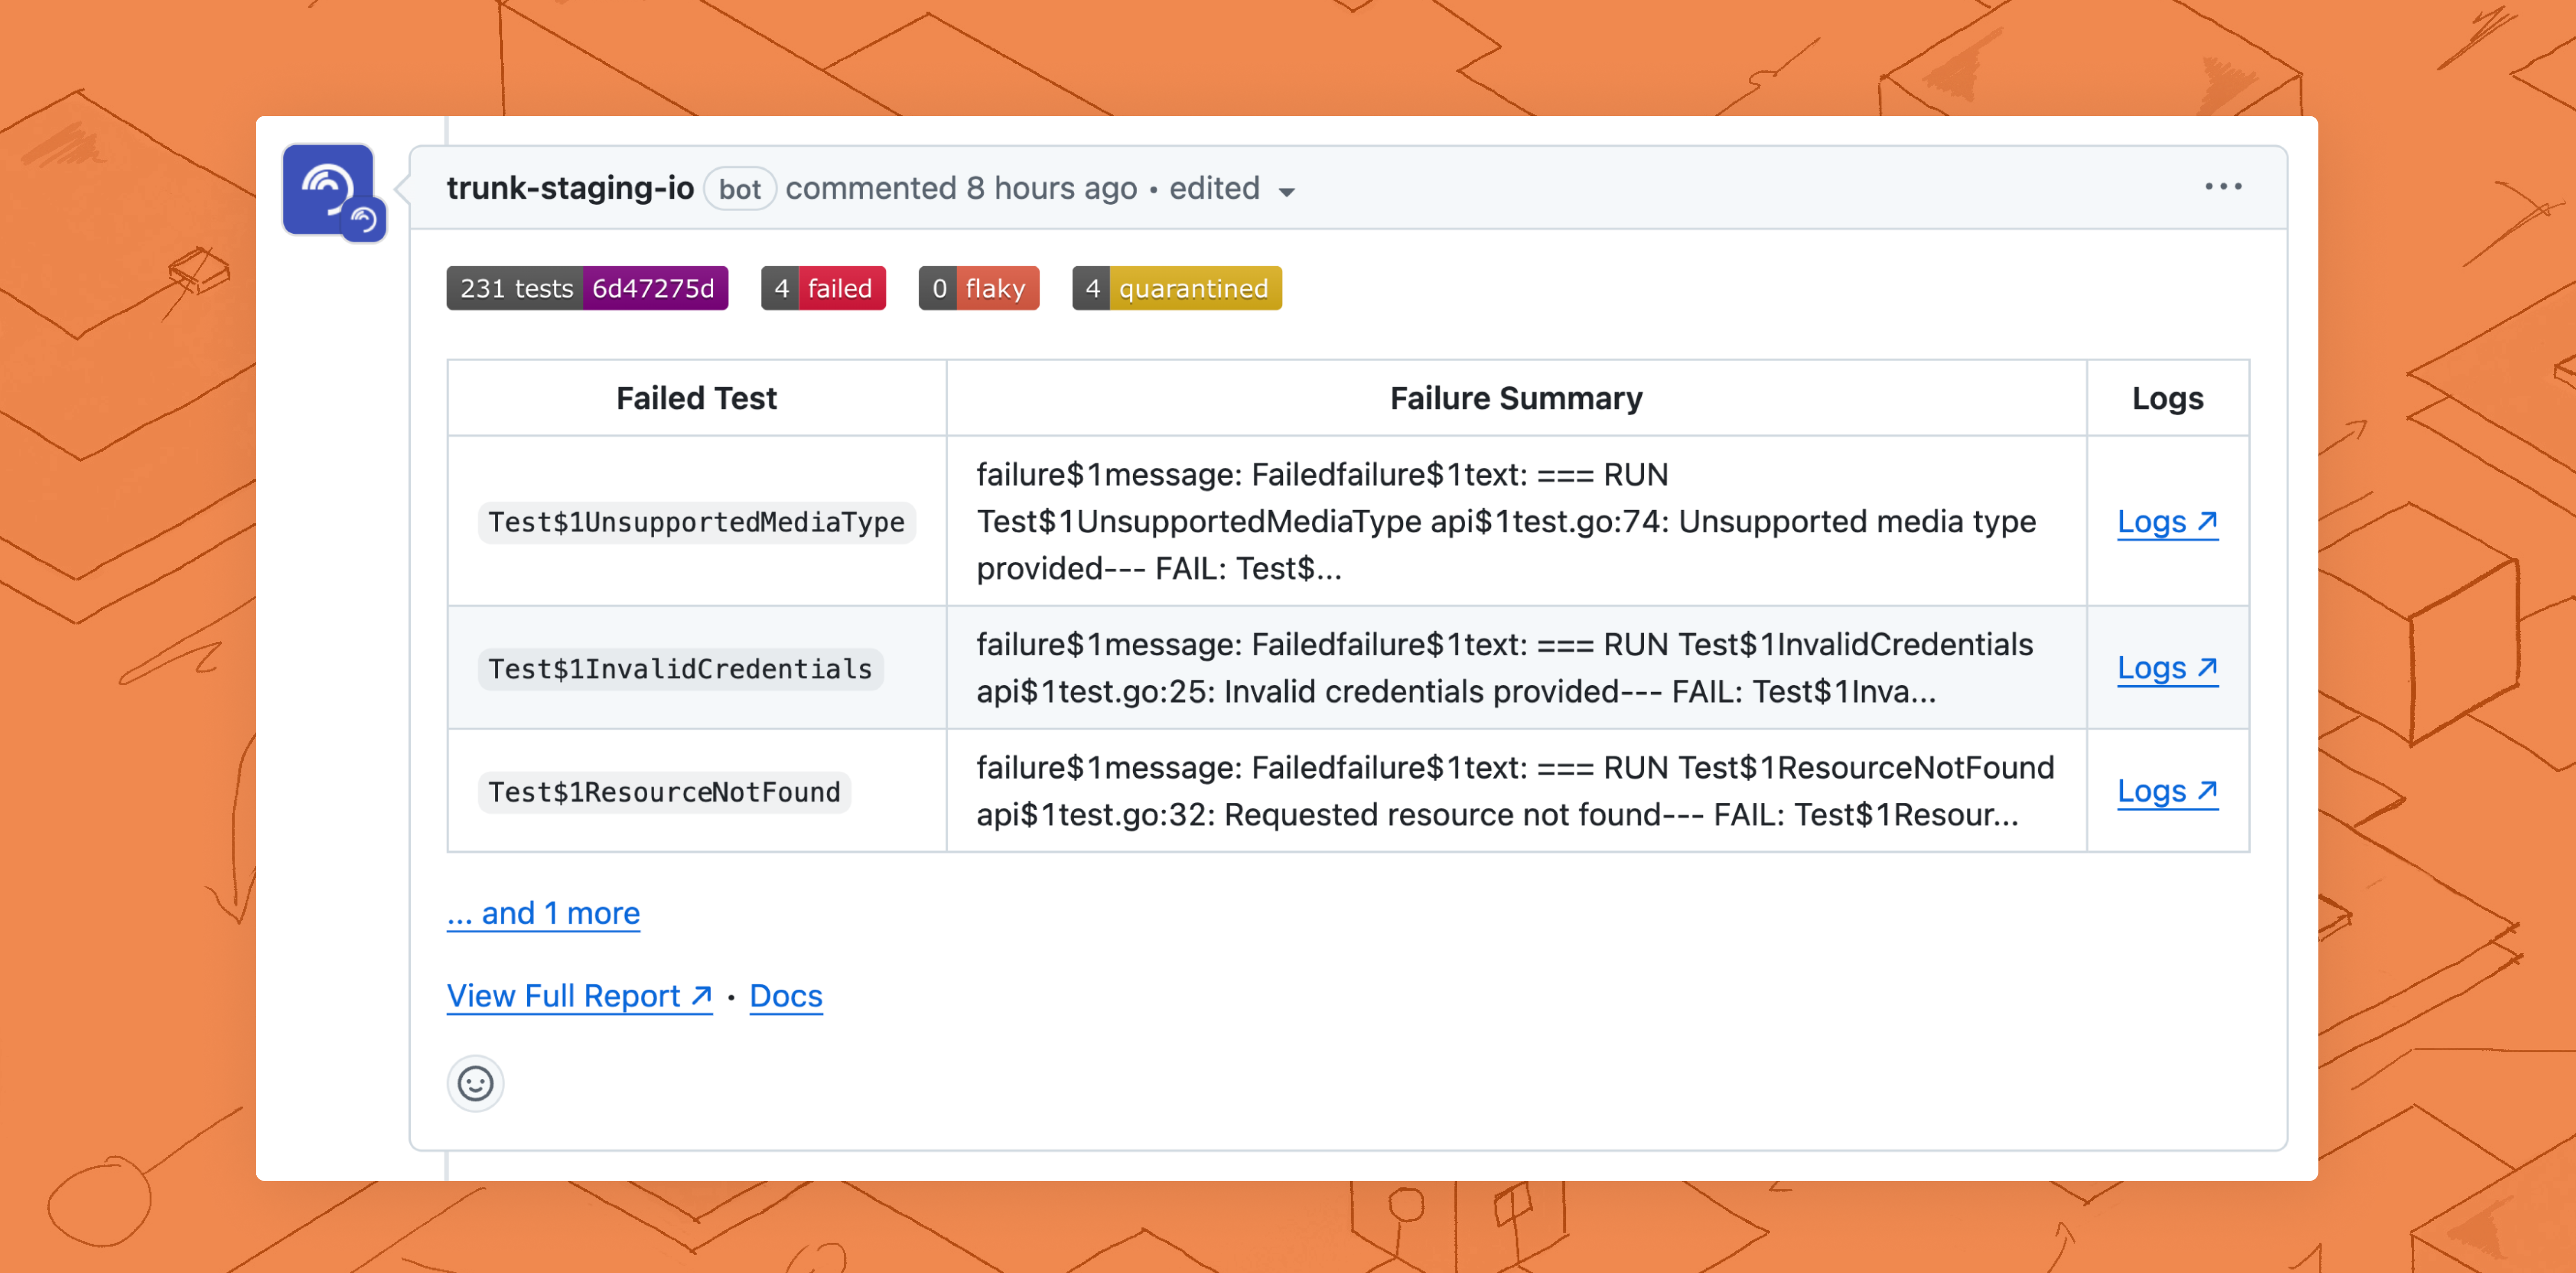Image resolution: width=2576 pixels, height=1273 pixels.
Task: Click the smiley add reaction icon
Action: (x=475, y=1083)
